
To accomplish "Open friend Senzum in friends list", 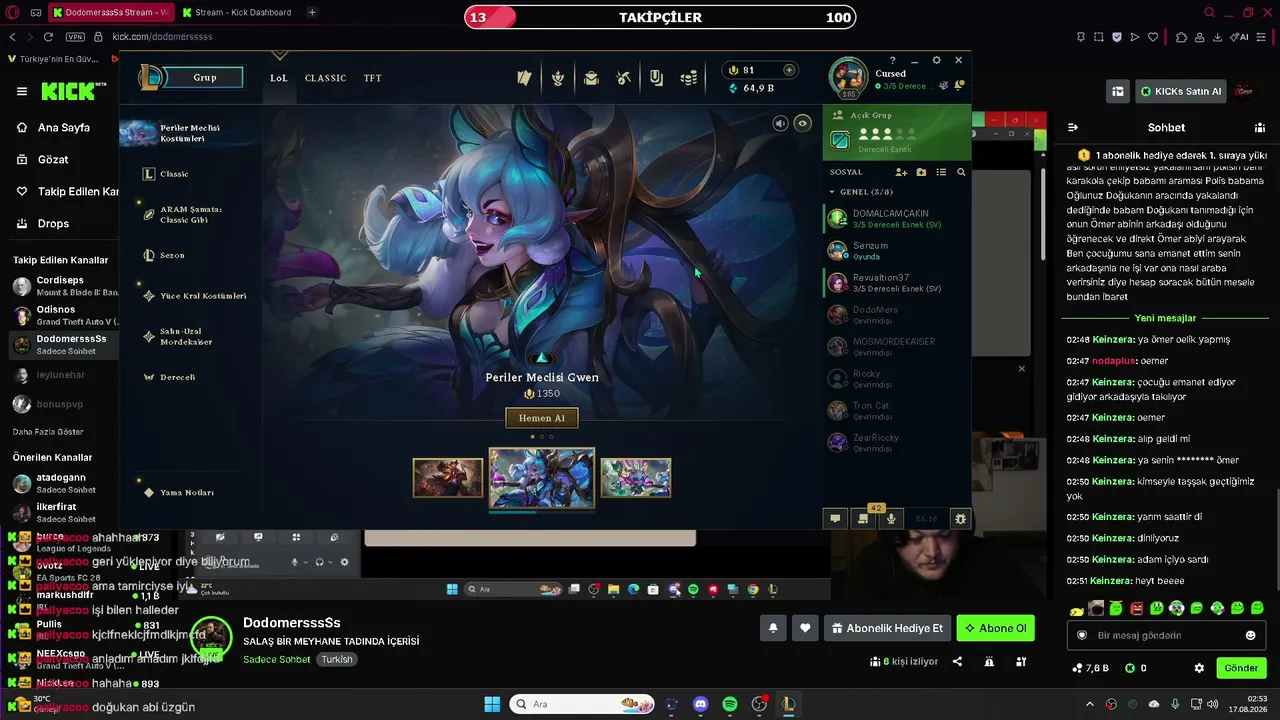I will 897,250.
